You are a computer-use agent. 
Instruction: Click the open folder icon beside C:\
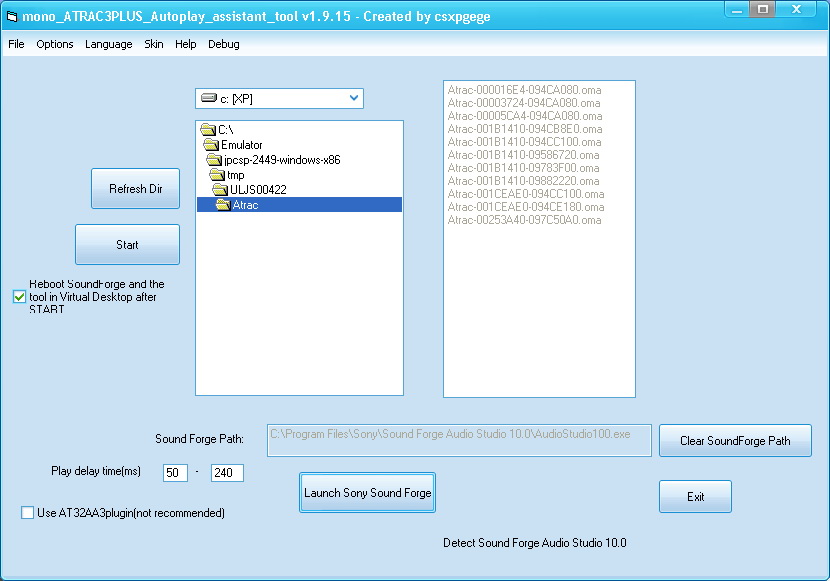(208, 130)
